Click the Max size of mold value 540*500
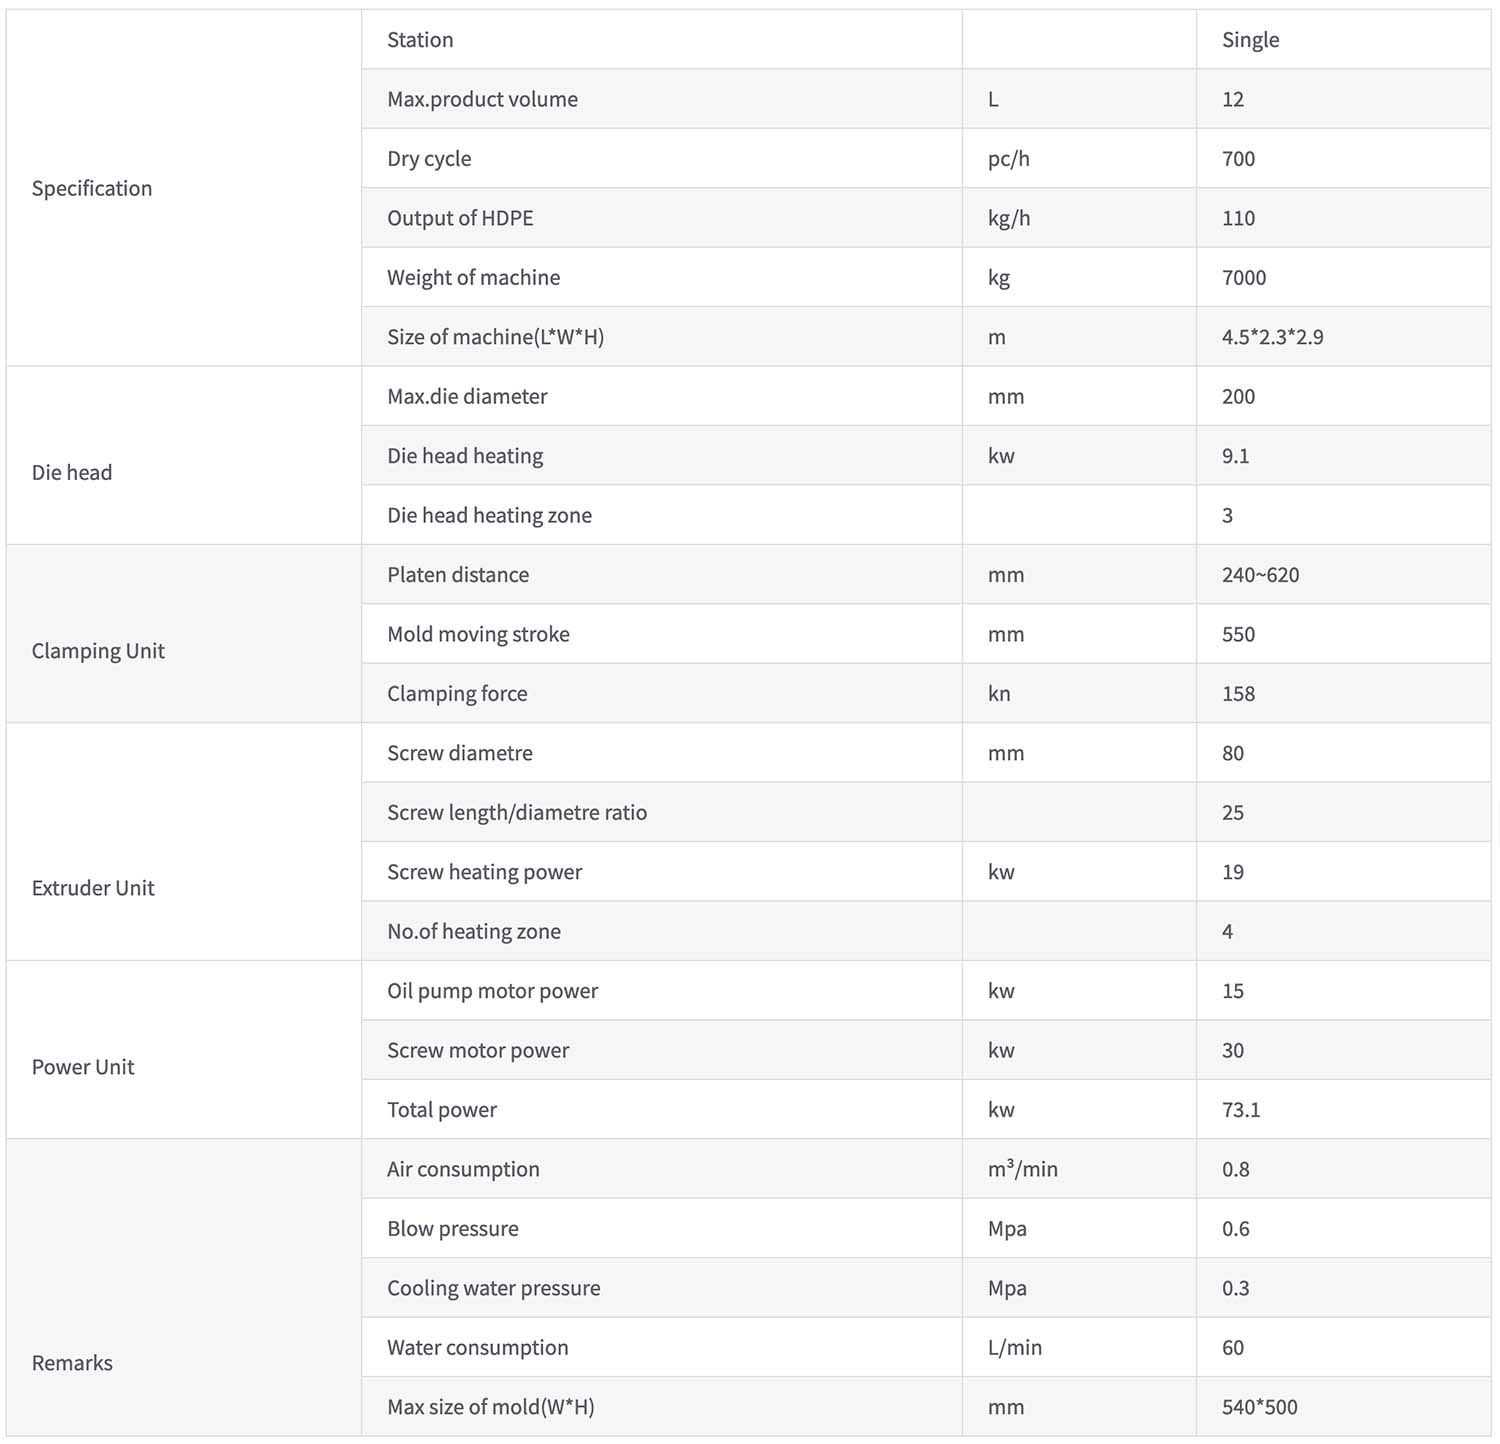This screenshot has width=1500, height=1444. pyautogui.click(x=1259, y=1407)
